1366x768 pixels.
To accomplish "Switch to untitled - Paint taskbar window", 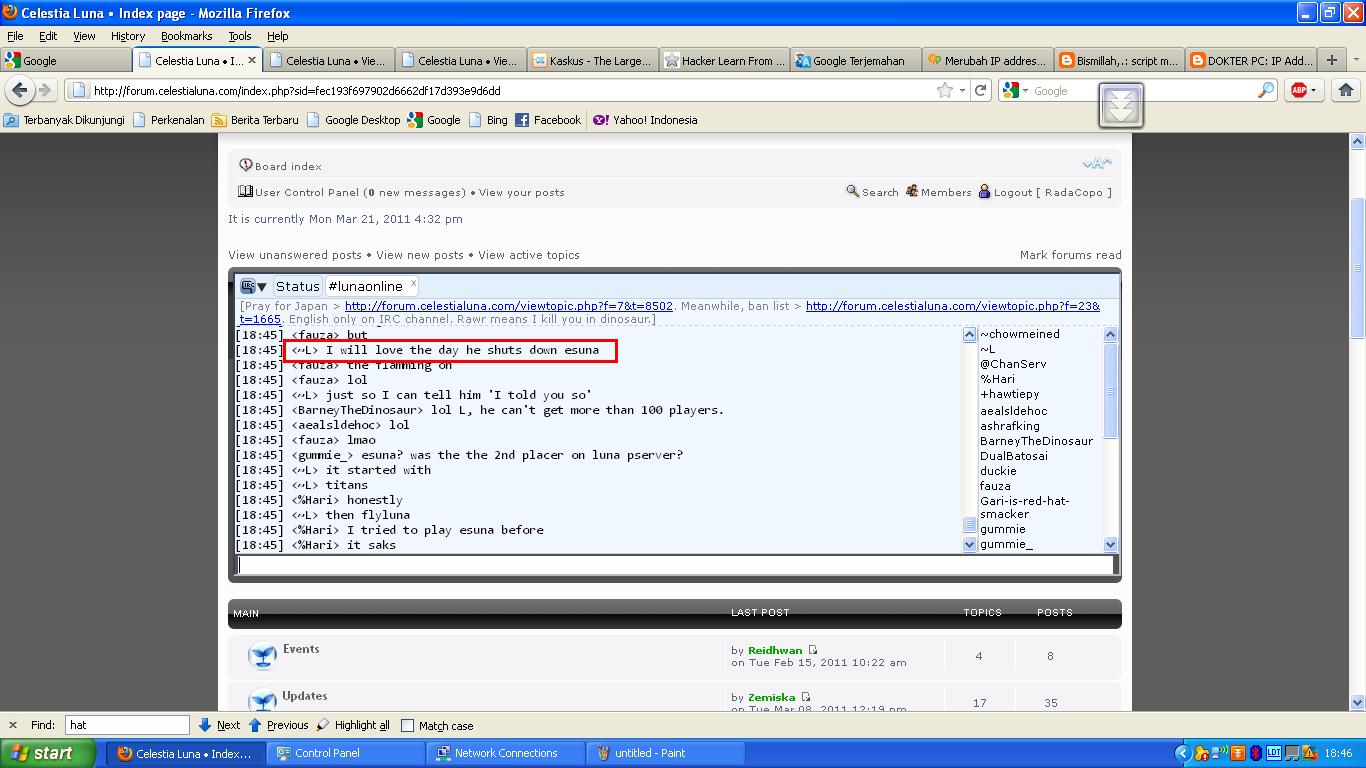I will tap(667, 753).
